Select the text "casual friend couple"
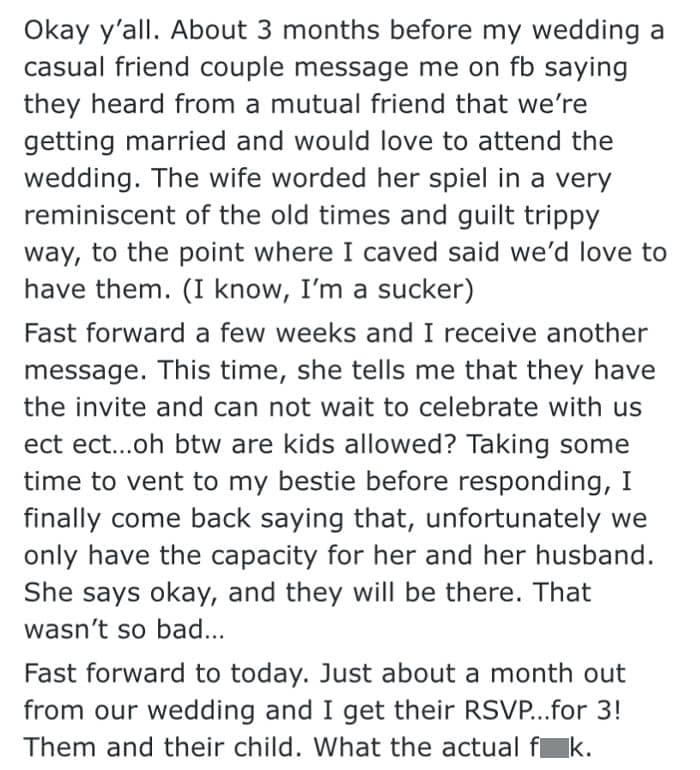The height and width of the screenshot is (770, 700). (x=154, y=68)
